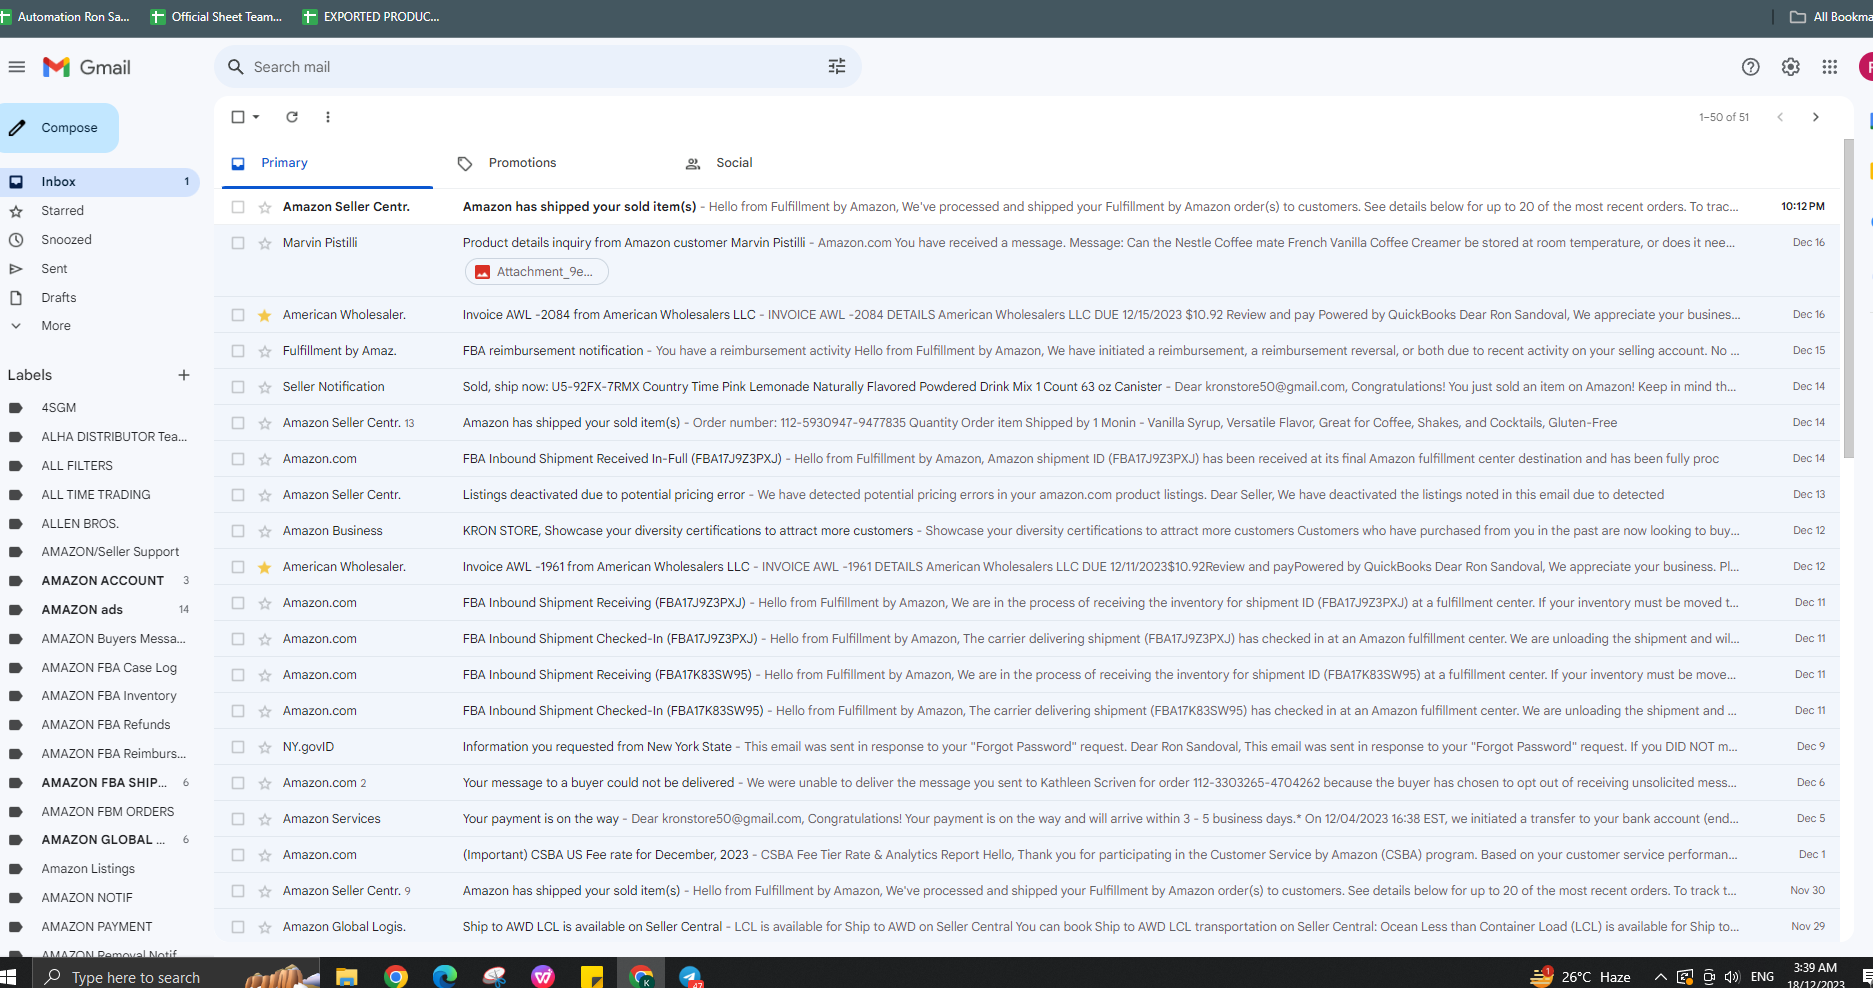Image resolution: width=1873 pixels, height=988 pixels.
Task: Expand the More section in sidebar
Action: pyautogui.click(x=55, y=326)
